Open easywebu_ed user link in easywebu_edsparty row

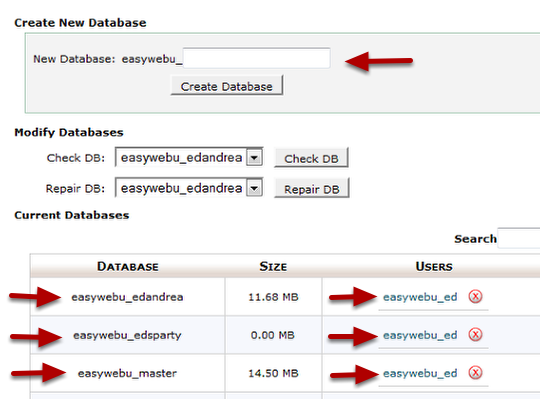pos(420,335)
